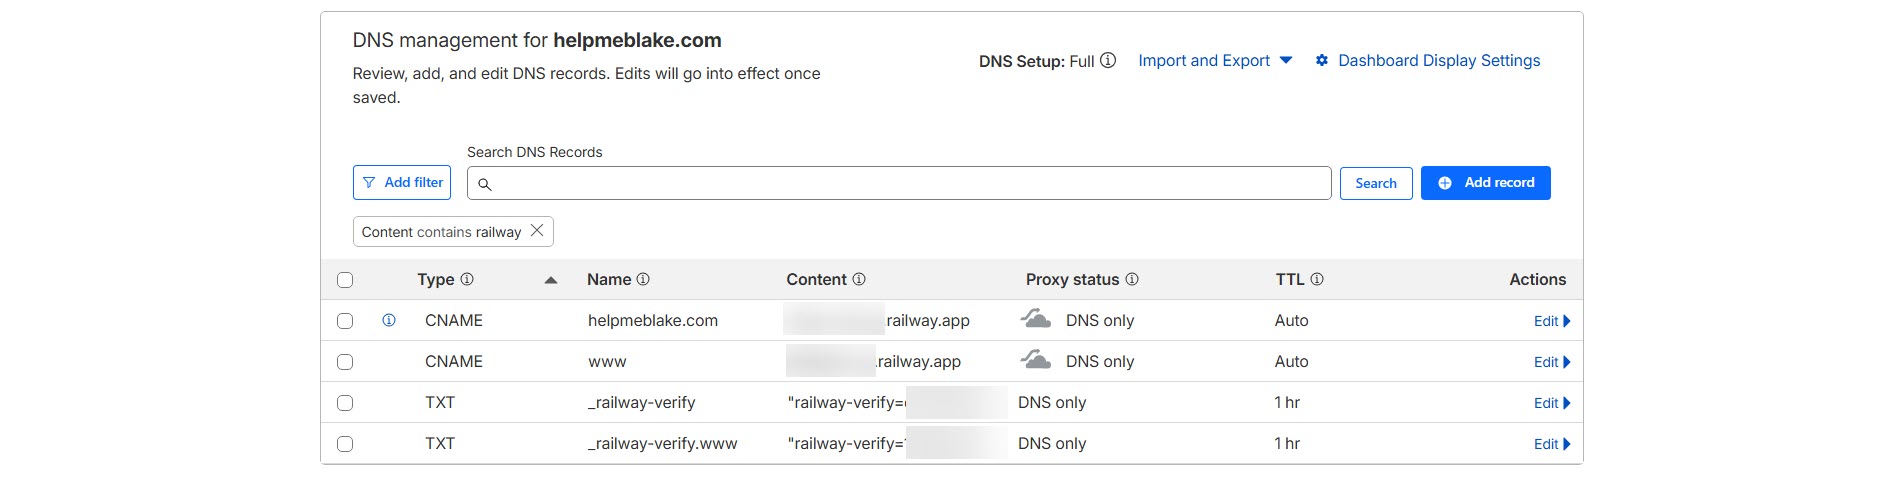Click the '_railway-verify' name cell
This screenshot has width=1889, height=478.
coord(641,402)
